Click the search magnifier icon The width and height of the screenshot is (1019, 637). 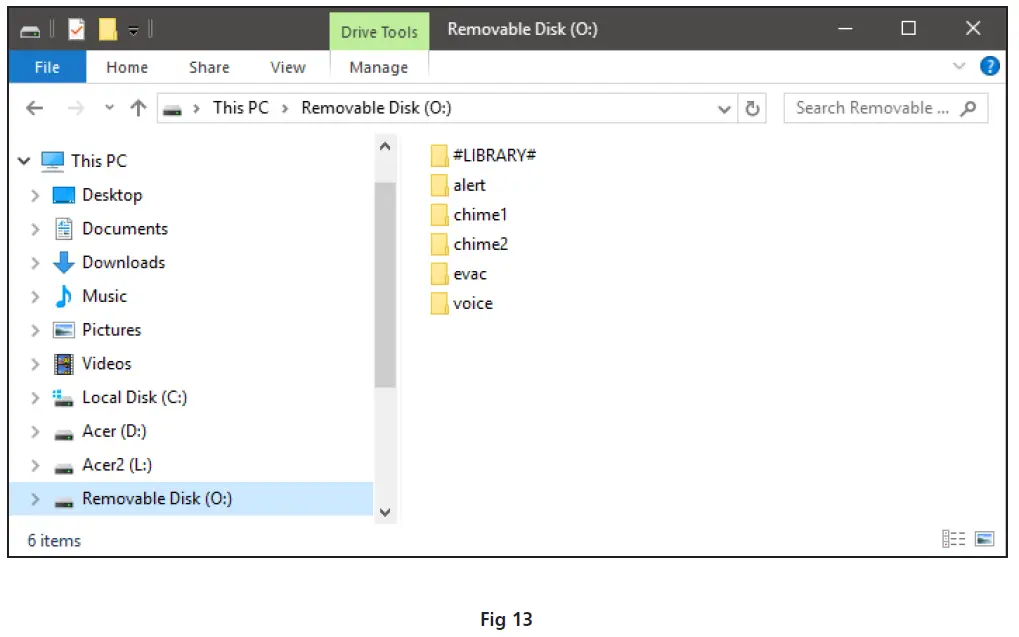968,108
